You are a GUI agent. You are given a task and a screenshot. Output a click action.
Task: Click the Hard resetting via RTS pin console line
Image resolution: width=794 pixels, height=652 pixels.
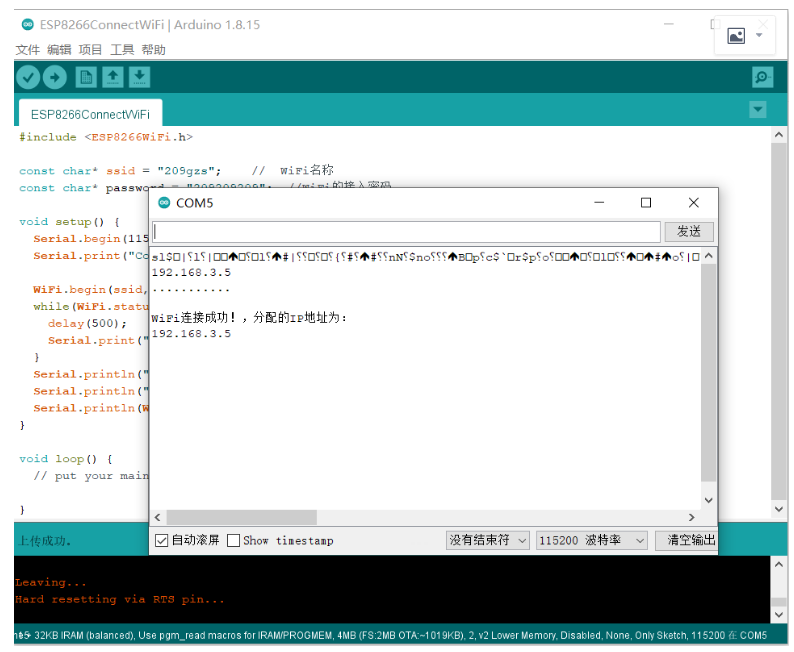[120, 599]
